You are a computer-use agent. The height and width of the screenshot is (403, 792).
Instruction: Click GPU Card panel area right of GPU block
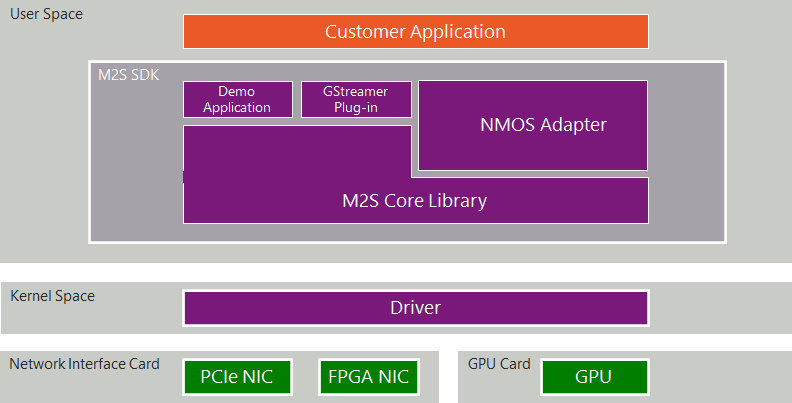(718, 378)
